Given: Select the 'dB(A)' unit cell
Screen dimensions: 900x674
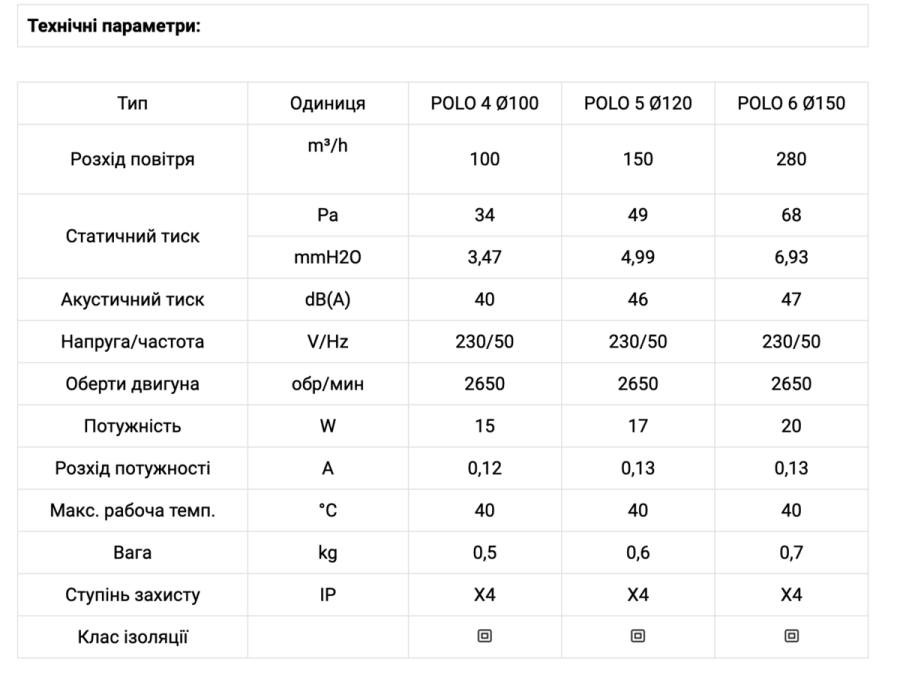Looking at the screenshot, I should (328, 300).
